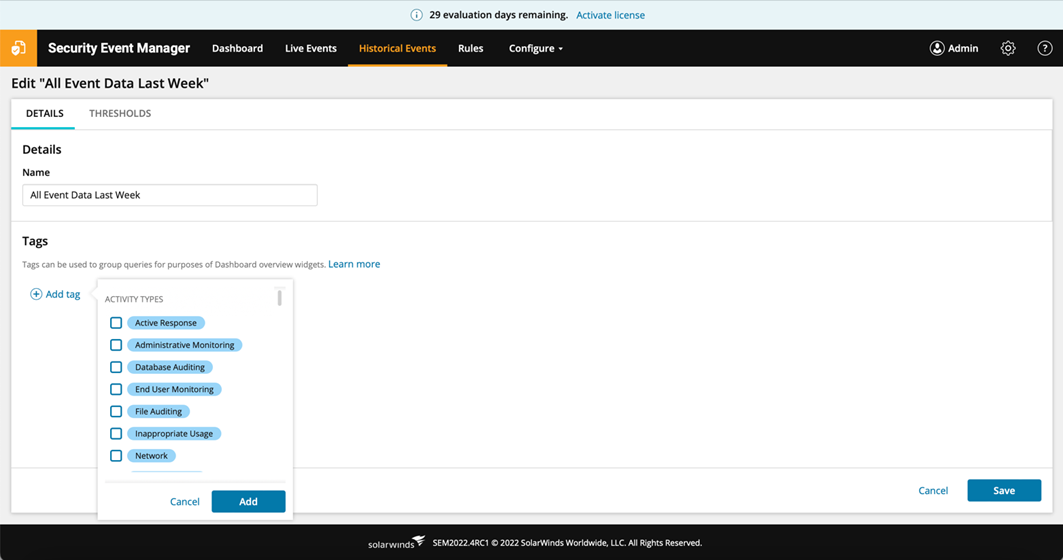Screen dimensions: 1063x560
Task: Click the Security Event Manager title
Action: point(119,48)
